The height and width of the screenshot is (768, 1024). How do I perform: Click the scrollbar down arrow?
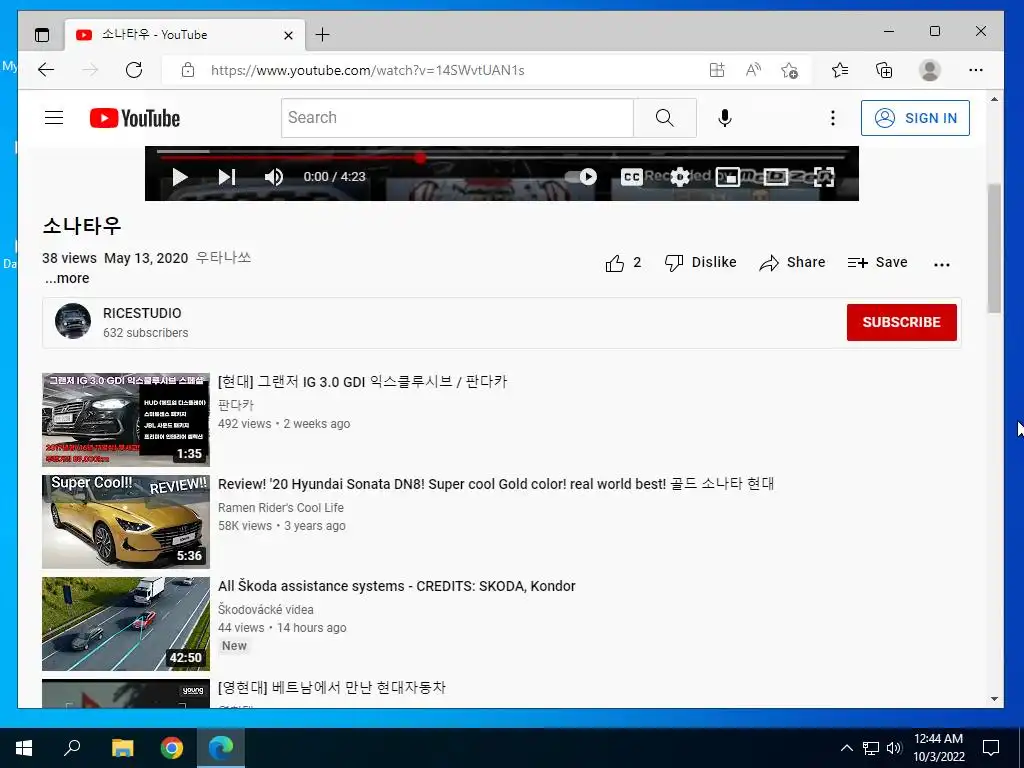[x=994, y=699]
